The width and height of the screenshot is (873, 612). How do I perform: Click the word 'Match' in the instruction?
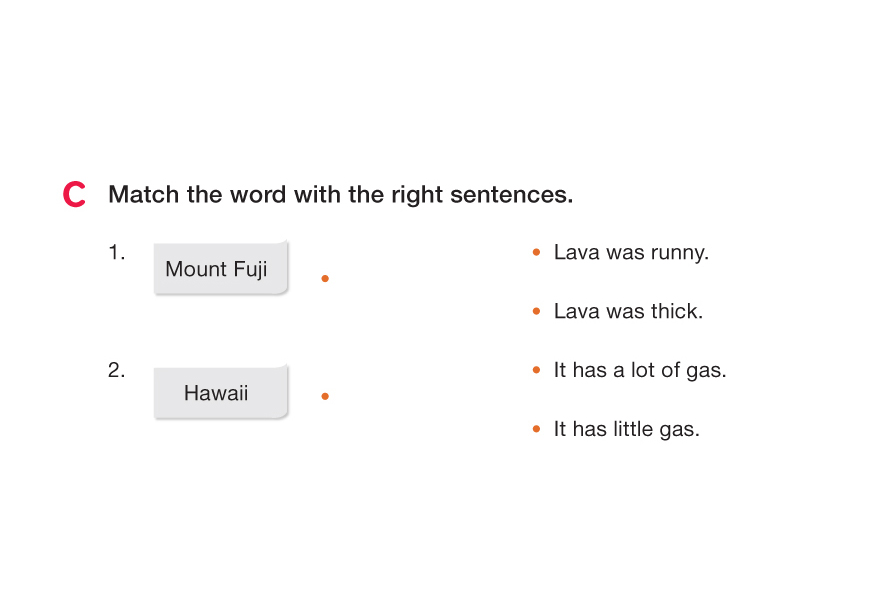pyautogui.click(x=143, y=194)
